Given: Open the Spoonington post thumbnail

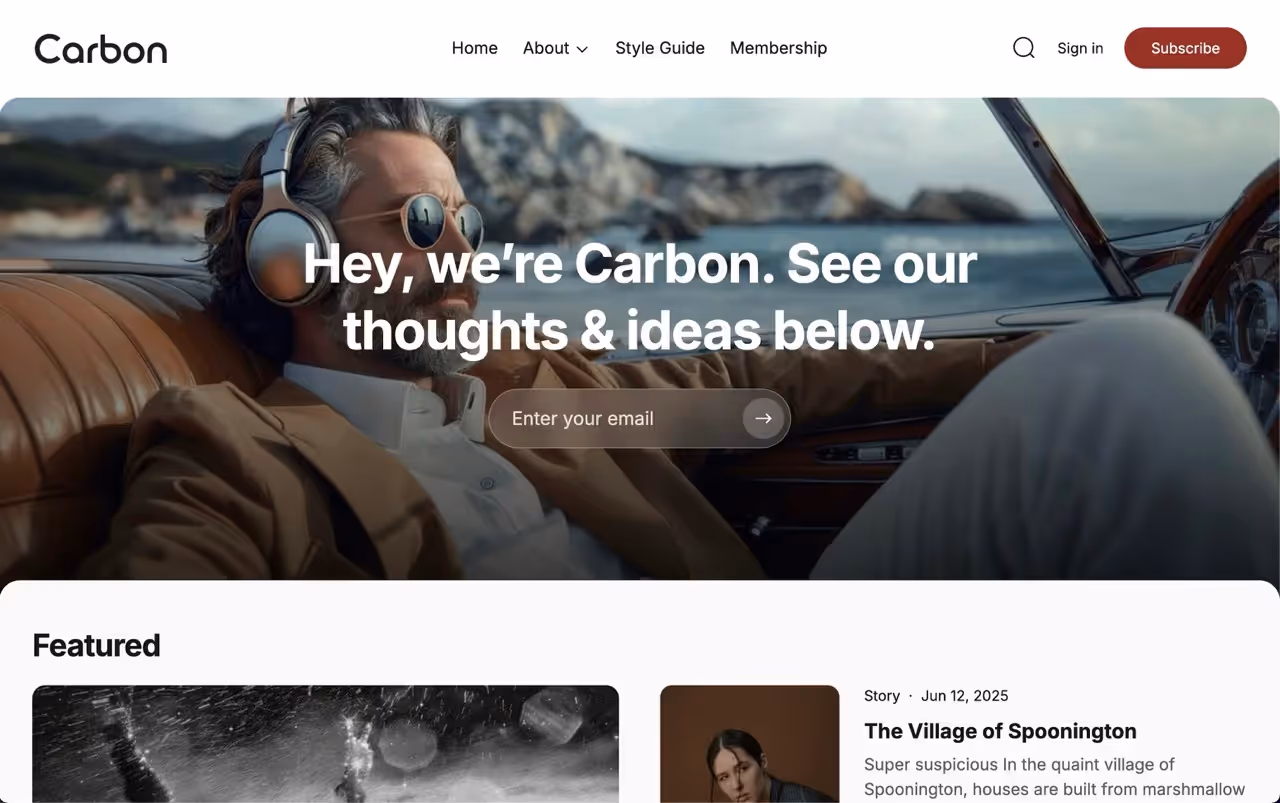Looking at the screenshot, I should [x=749, y=744].
